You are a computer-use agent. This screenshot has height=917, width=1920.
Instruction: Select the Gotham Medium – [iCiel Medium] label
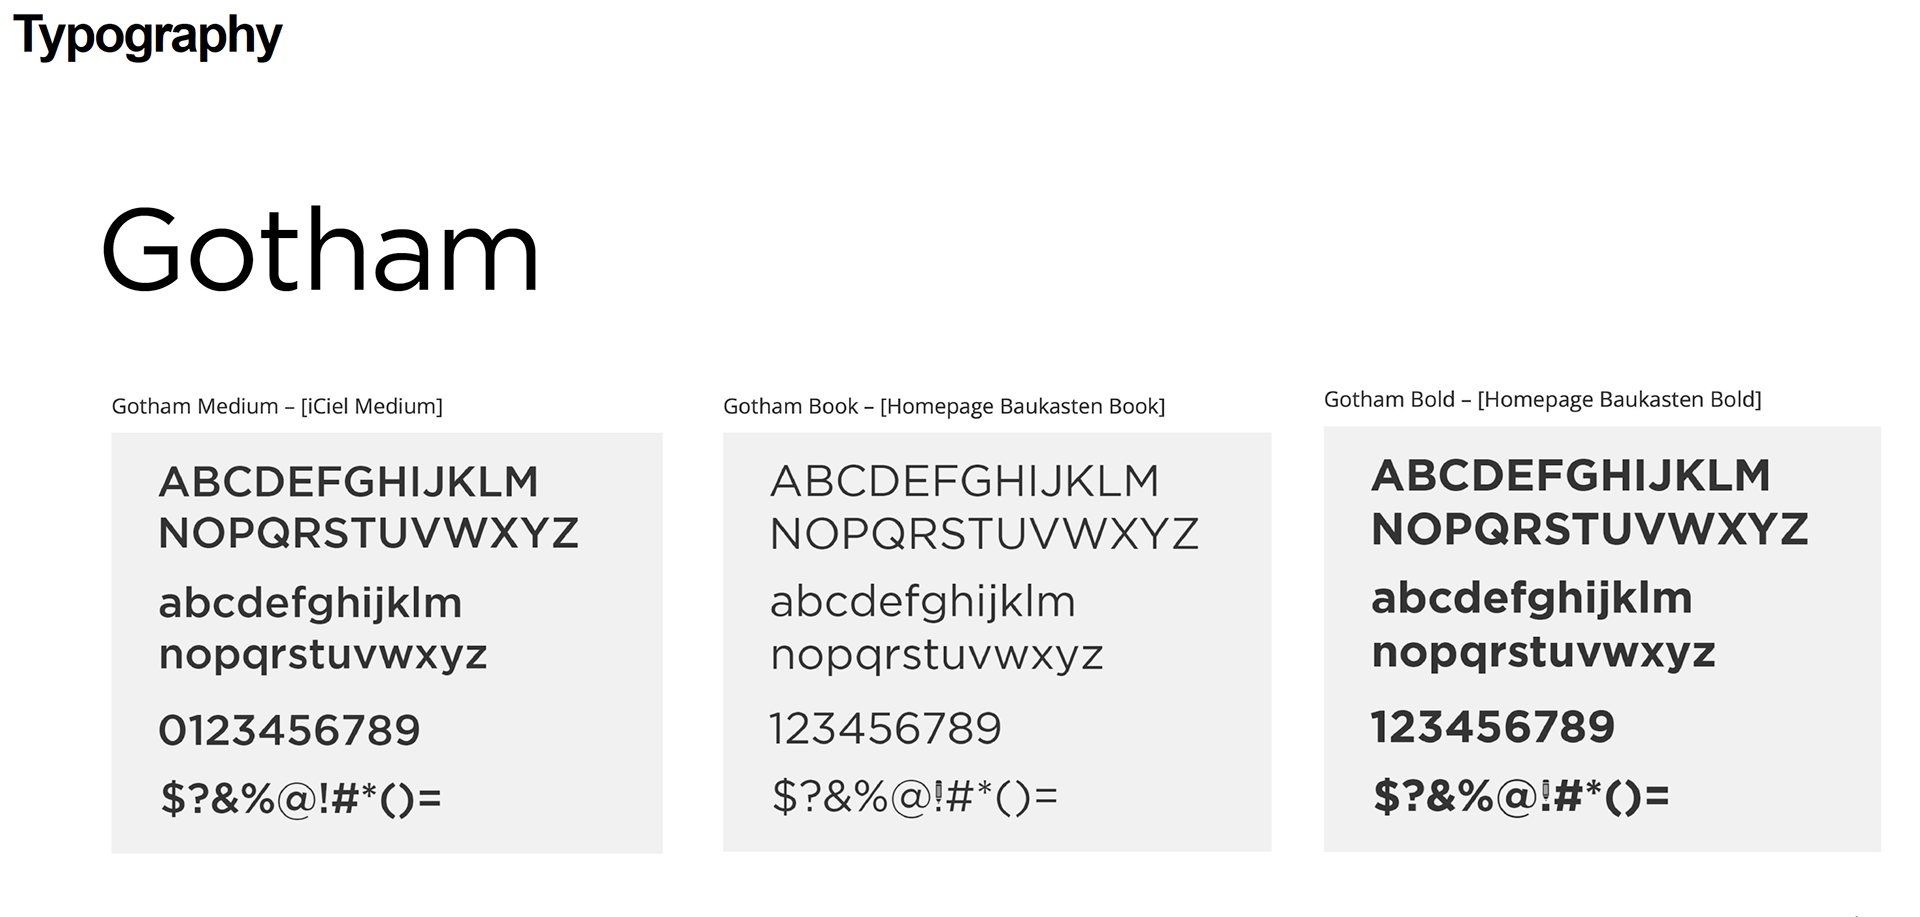point(277,406)
